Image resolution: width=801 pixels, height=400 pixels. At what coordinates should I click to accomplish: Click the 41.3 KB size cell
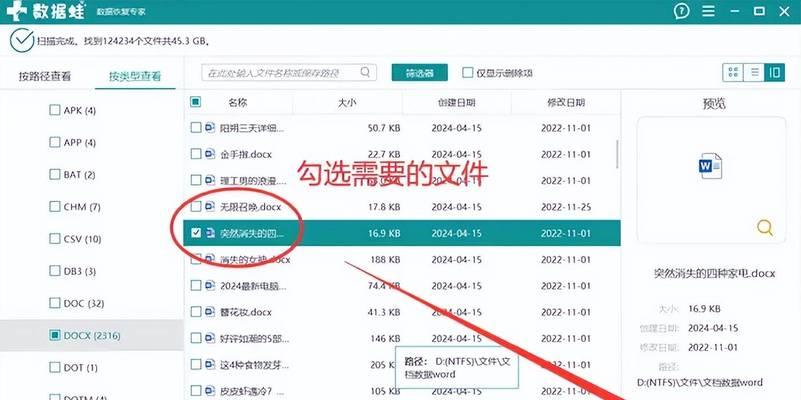pyautogui.click(x=384, y=312)
